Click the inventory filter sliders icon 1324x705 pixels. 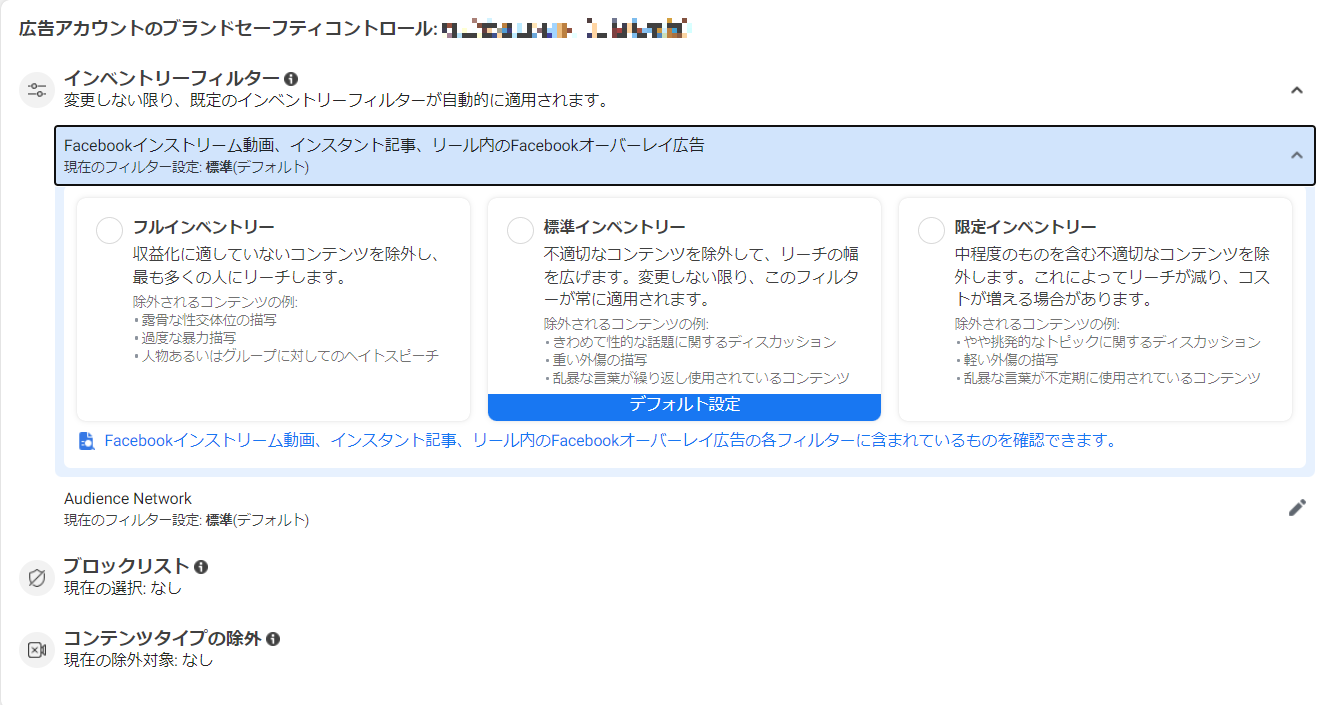click(x=37, y=90)
